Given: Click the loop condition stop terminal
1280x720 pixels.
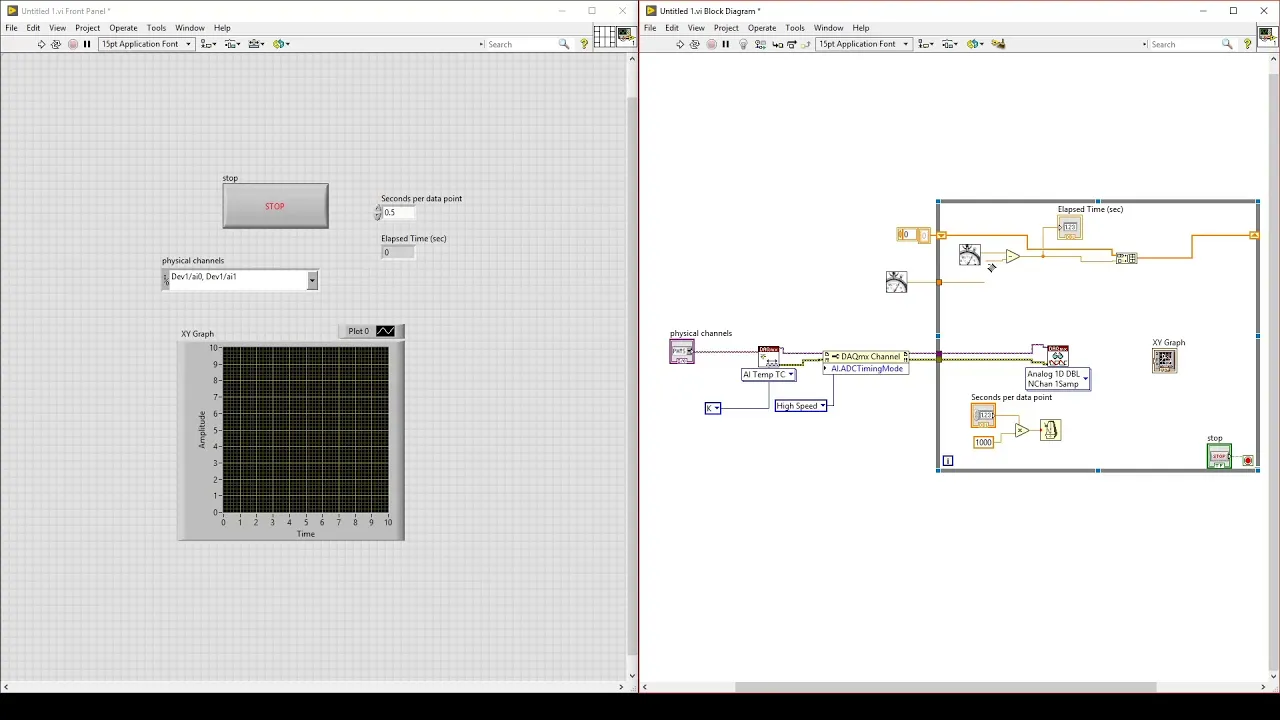Looking at the screenshot, I should (x=1247, y=461).
